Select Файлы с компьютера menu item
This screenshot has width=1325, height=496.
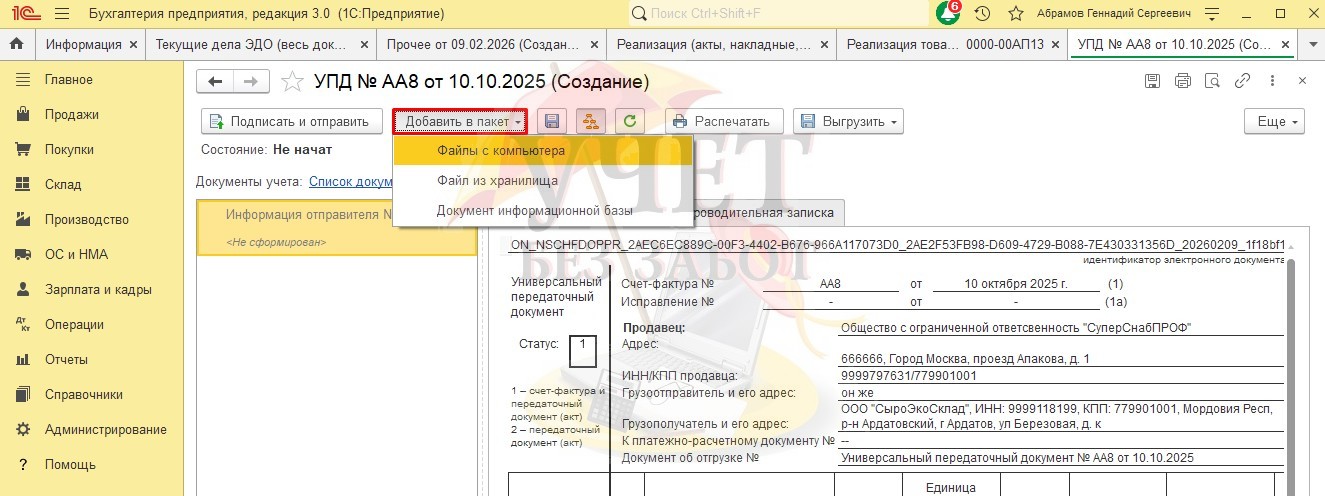click(x=500, y=151)
